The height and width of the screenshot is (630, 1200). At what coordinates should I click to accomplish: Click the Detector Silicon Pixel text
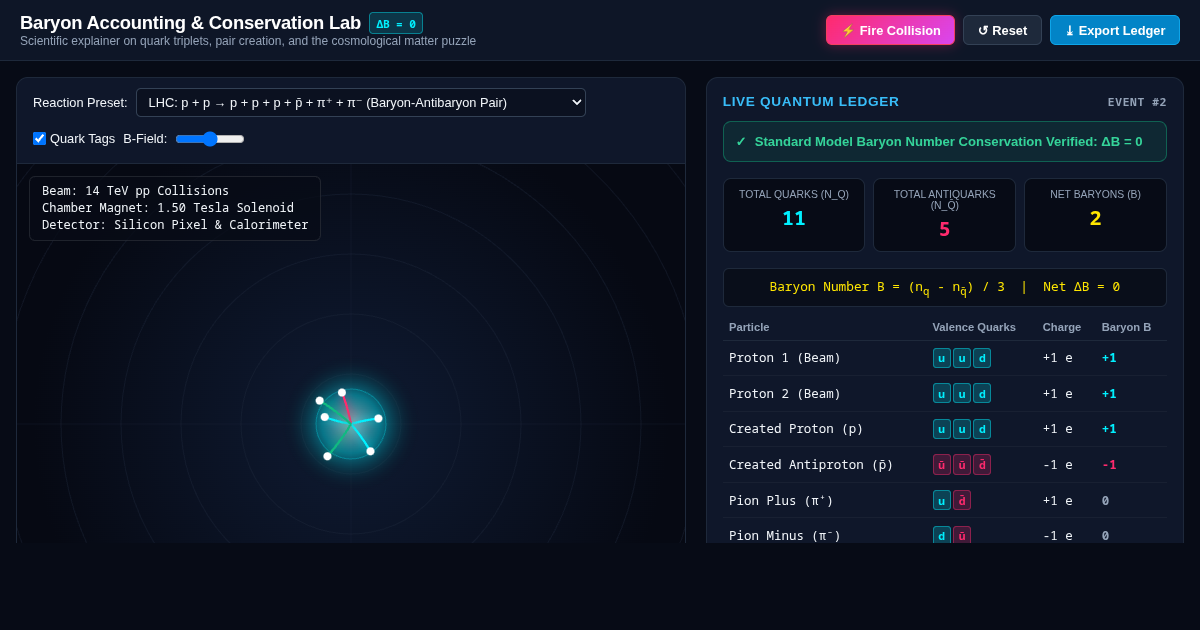[x=175, y=225]
